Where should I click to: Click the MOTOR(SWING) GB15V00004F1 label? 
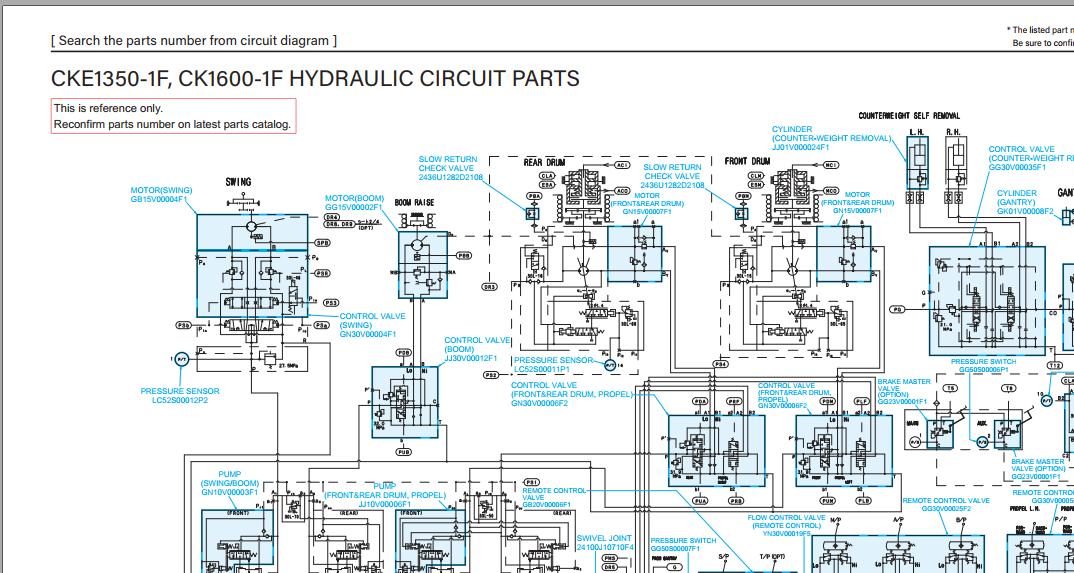pos(162,195)
